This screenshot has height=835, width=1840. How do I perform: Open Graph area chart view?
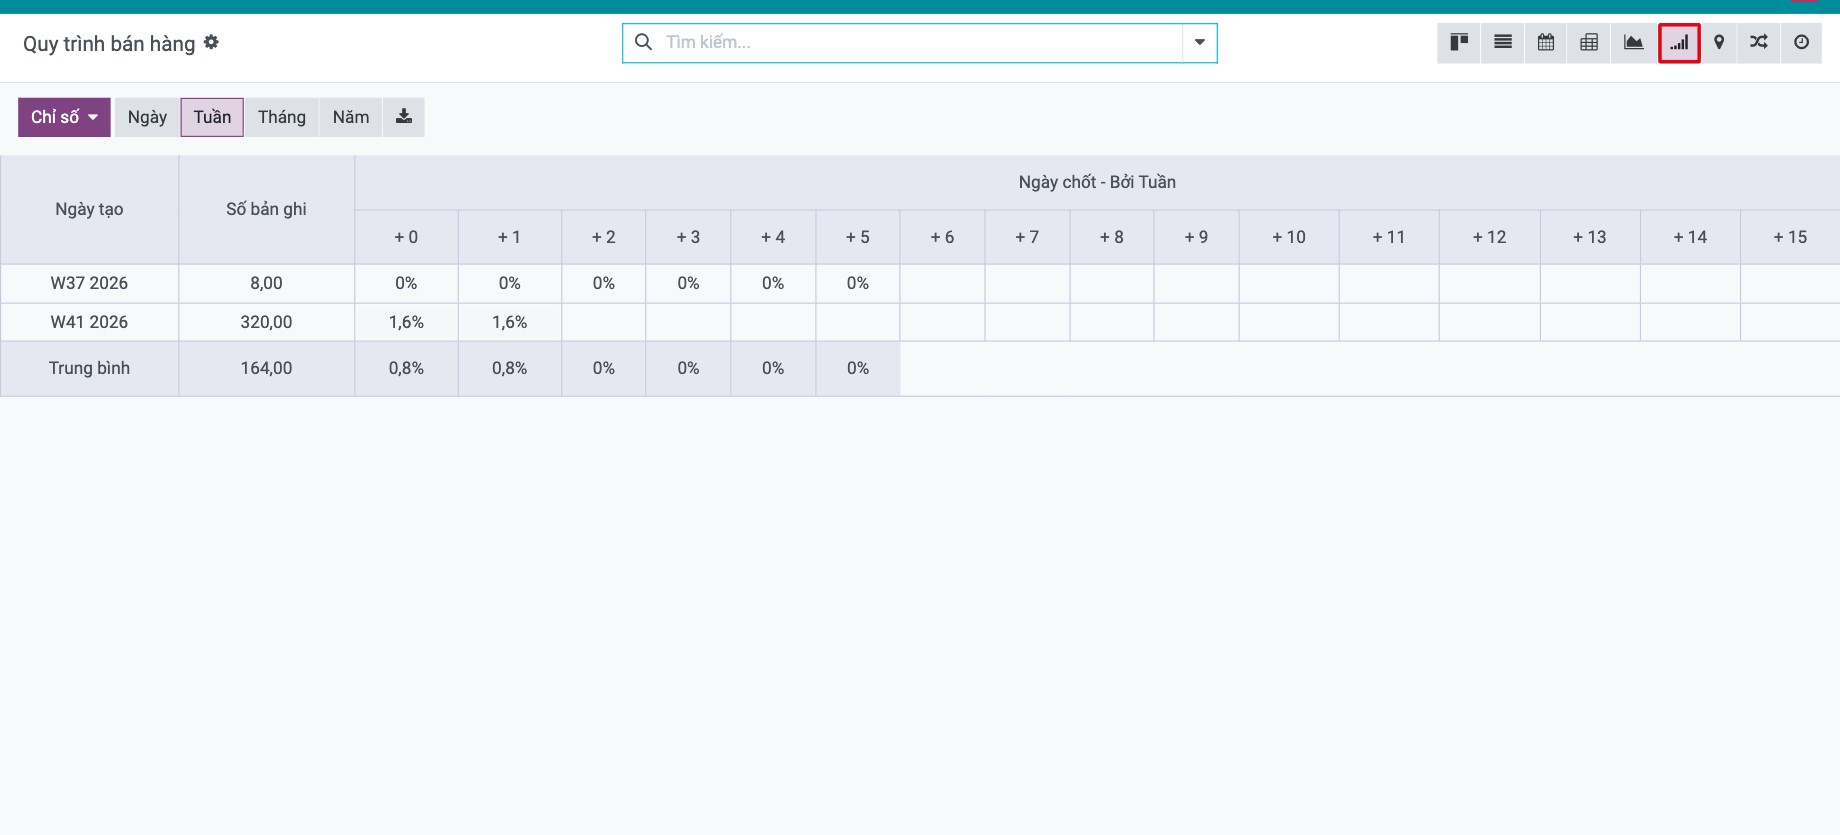(x=1633, y=43)
